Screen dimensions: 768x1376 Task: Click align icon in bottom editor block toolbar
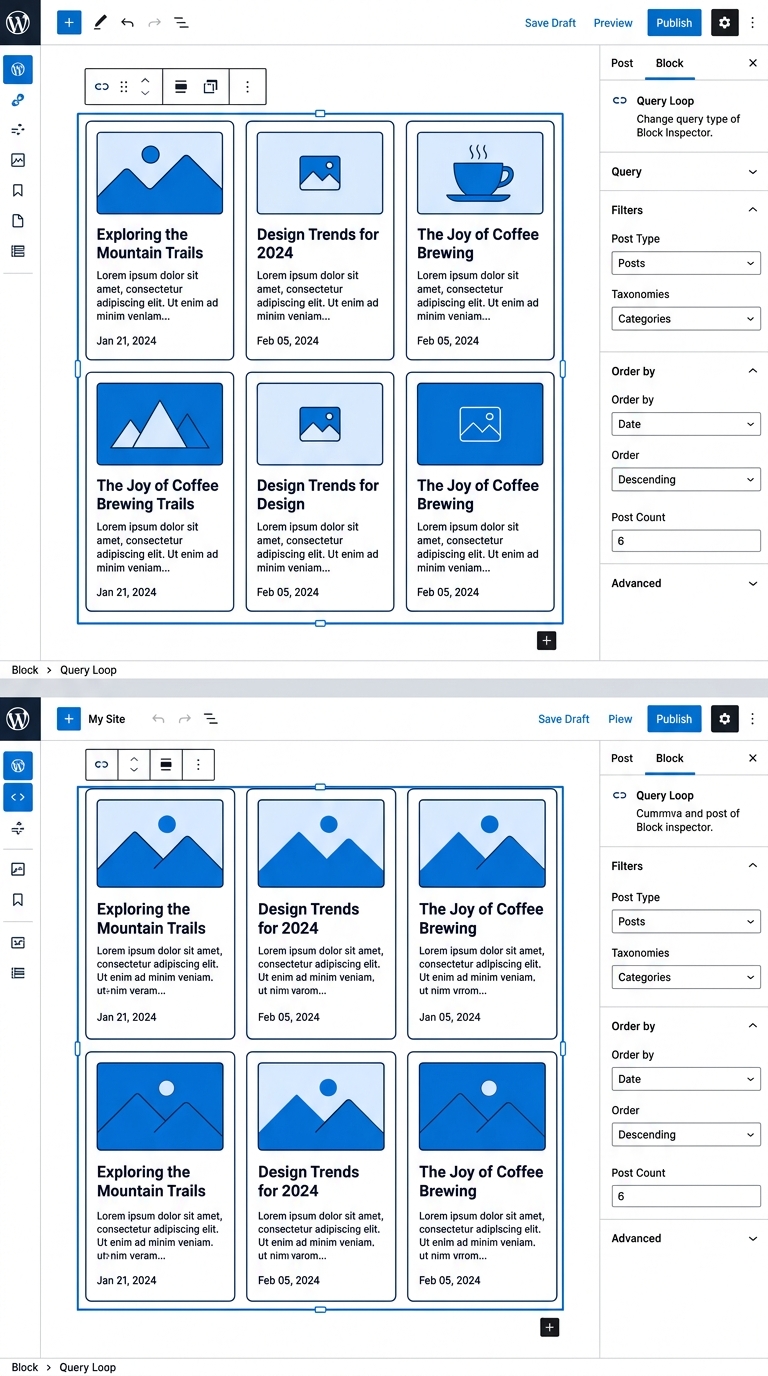pyautogui.click(x=166, y=765)
